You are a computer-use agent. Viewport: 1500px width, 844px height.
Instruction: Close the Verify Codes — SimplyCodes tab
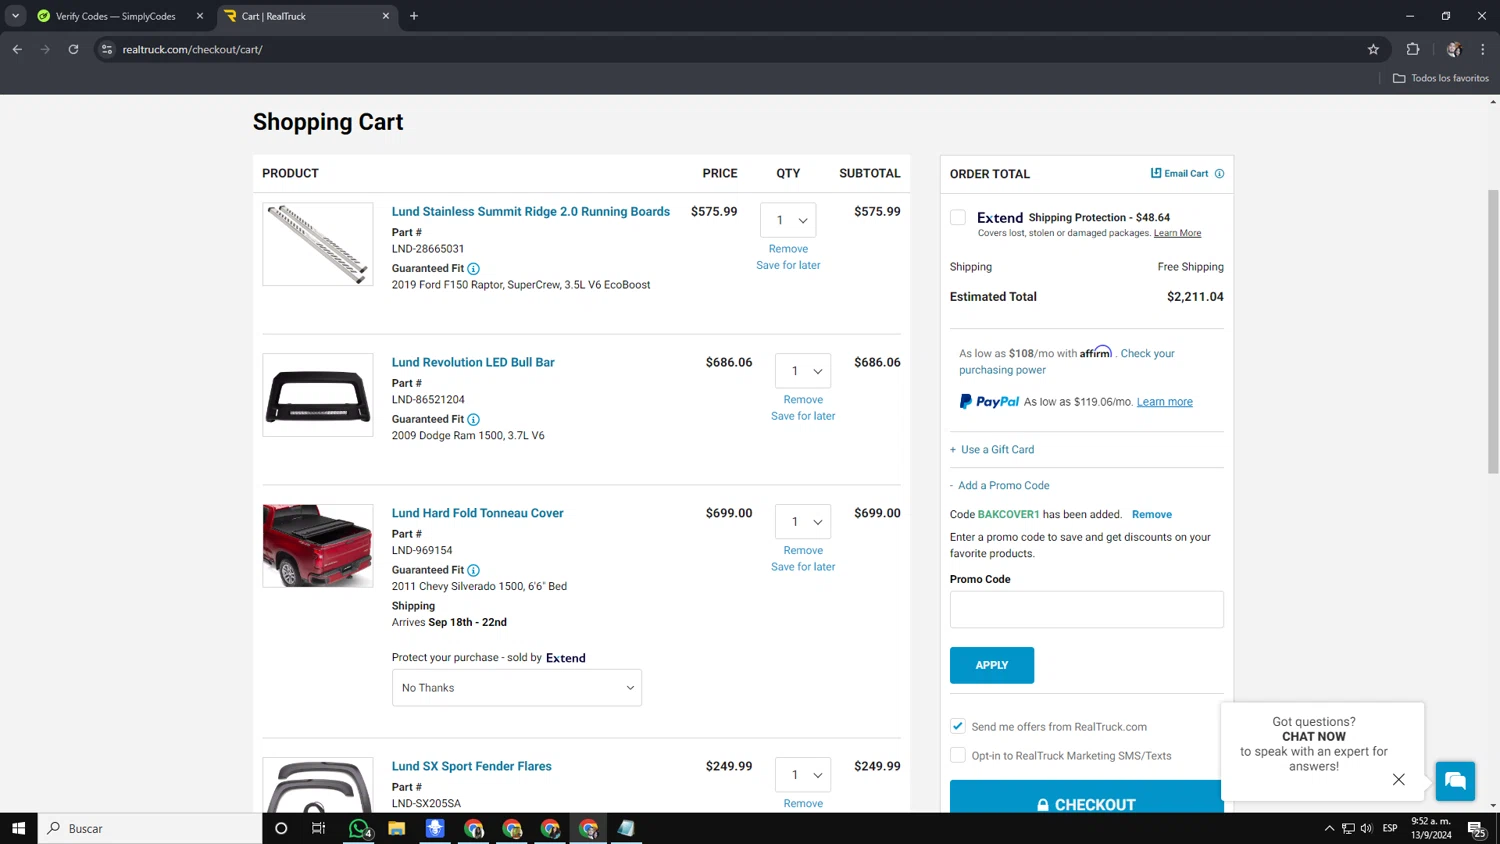coord(200,16)
